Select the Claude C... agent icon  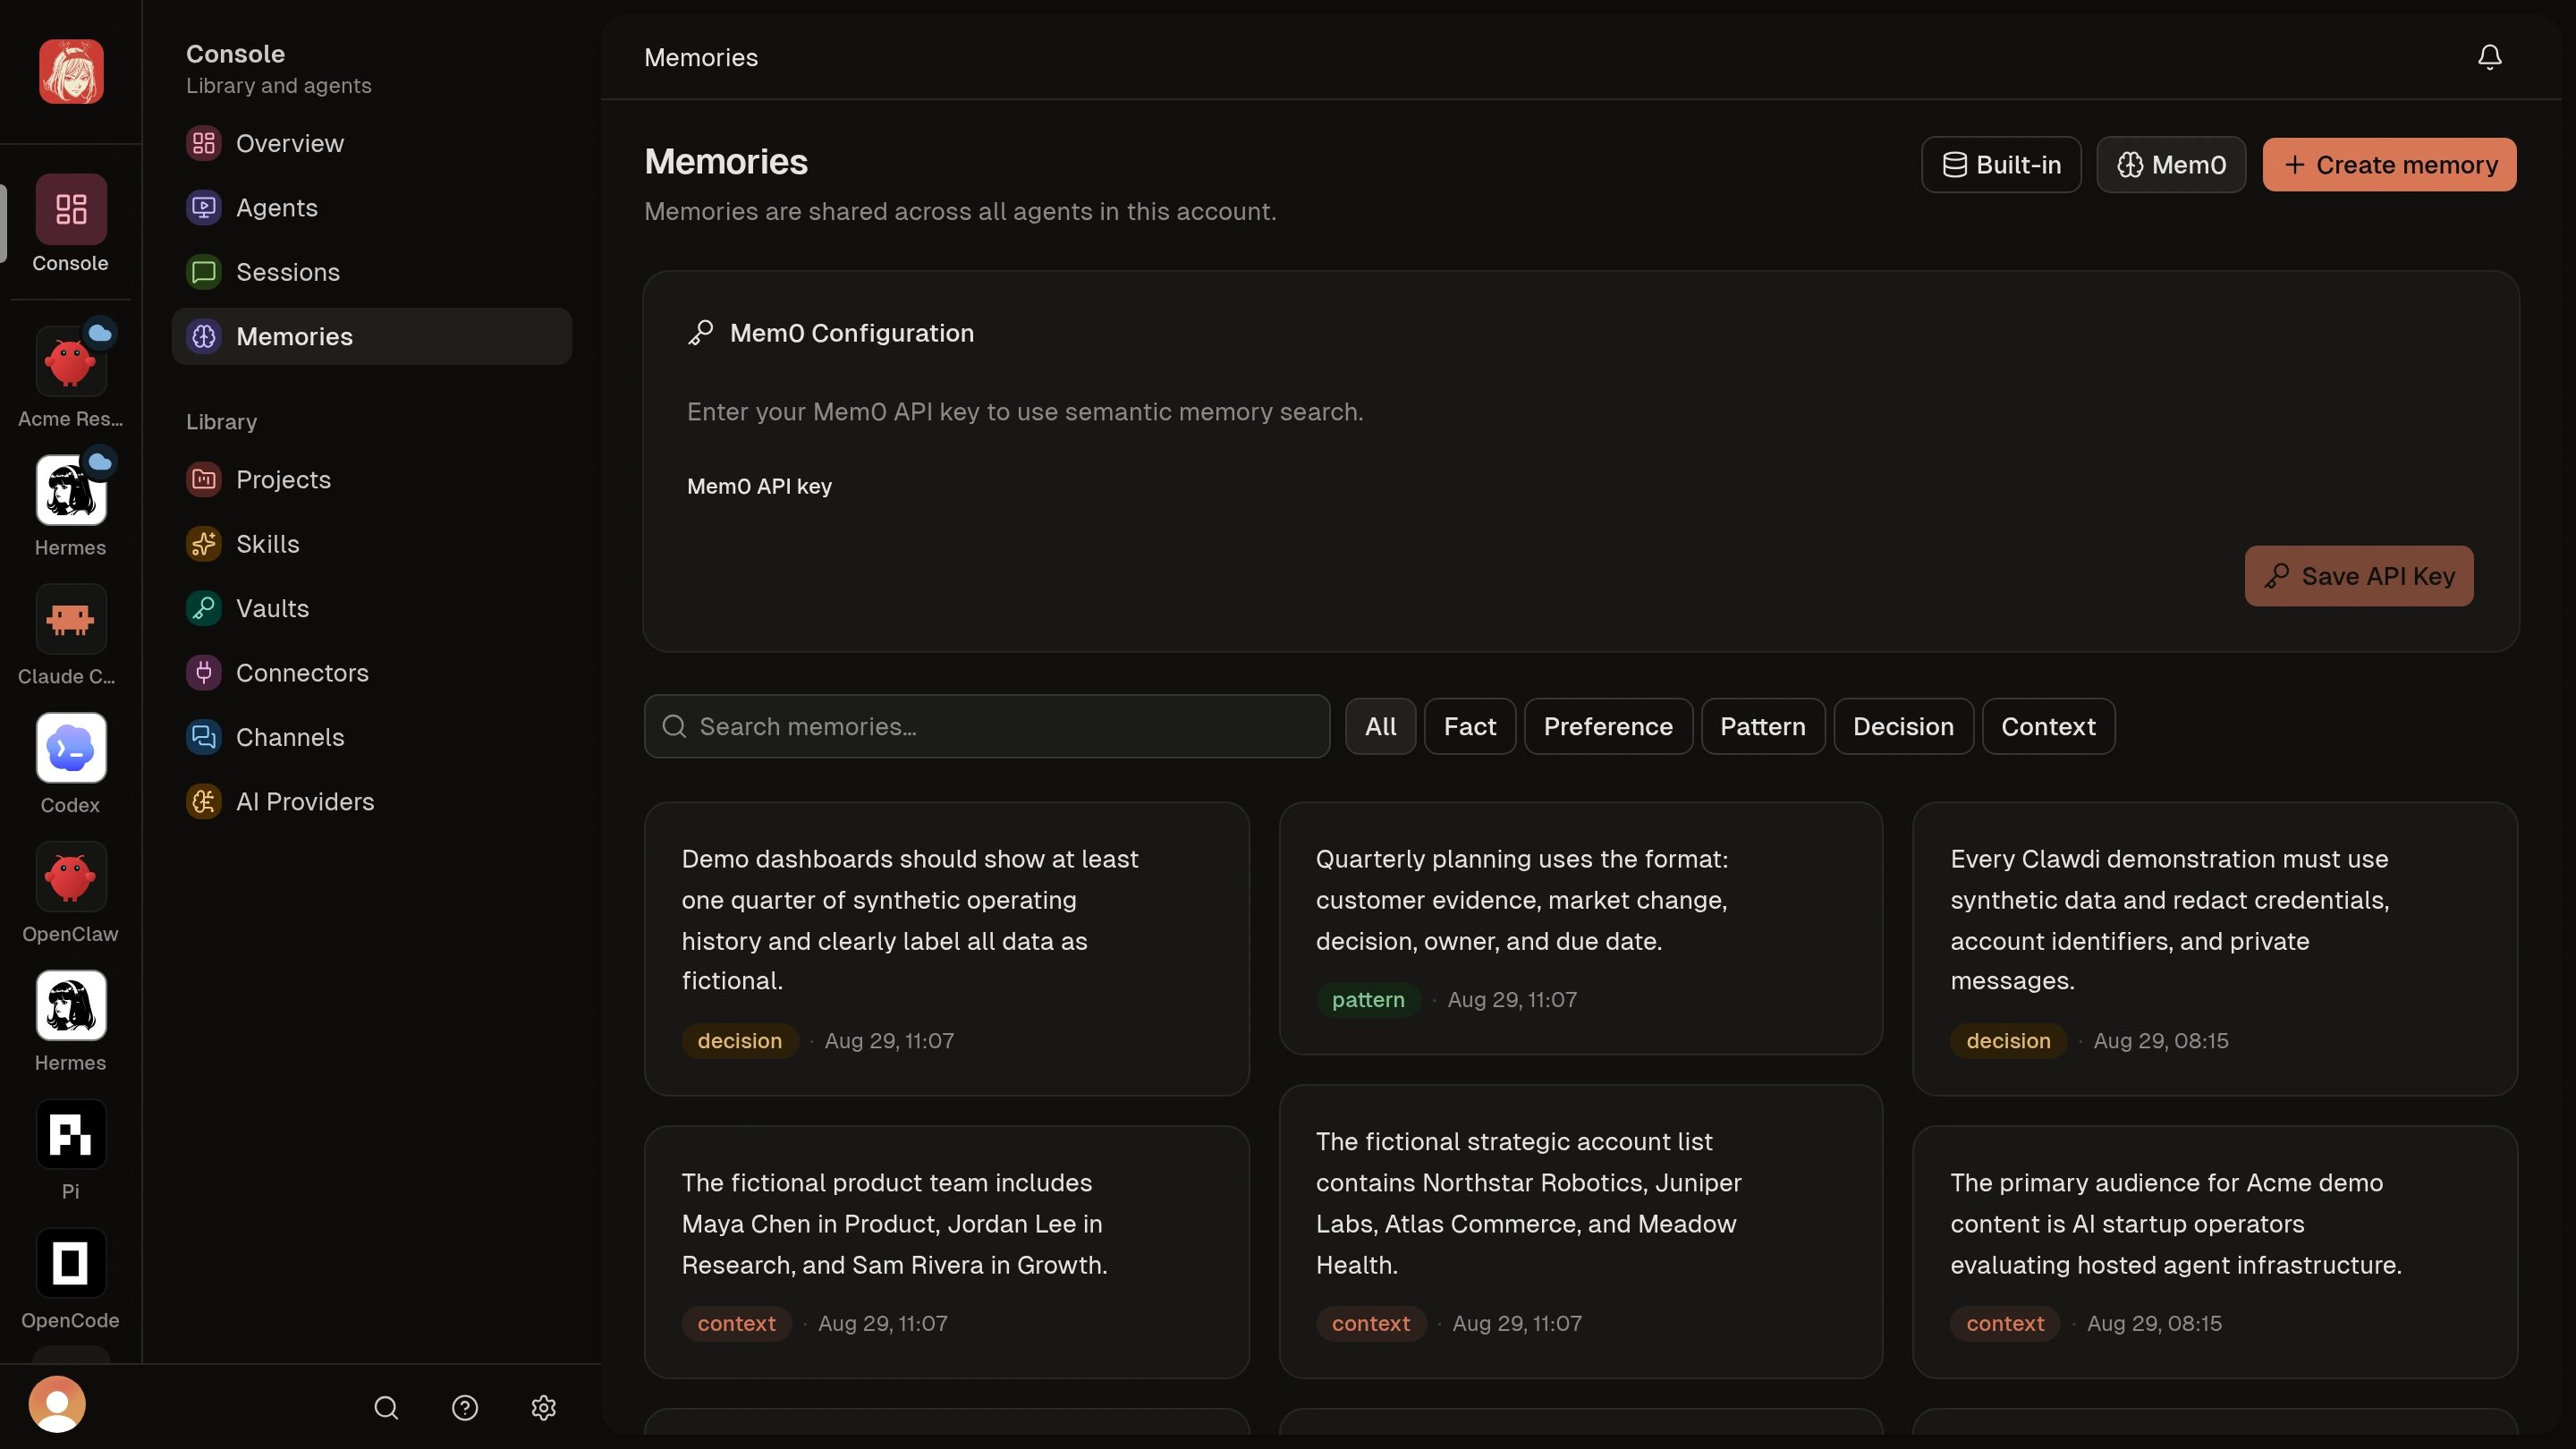(70, 619)
